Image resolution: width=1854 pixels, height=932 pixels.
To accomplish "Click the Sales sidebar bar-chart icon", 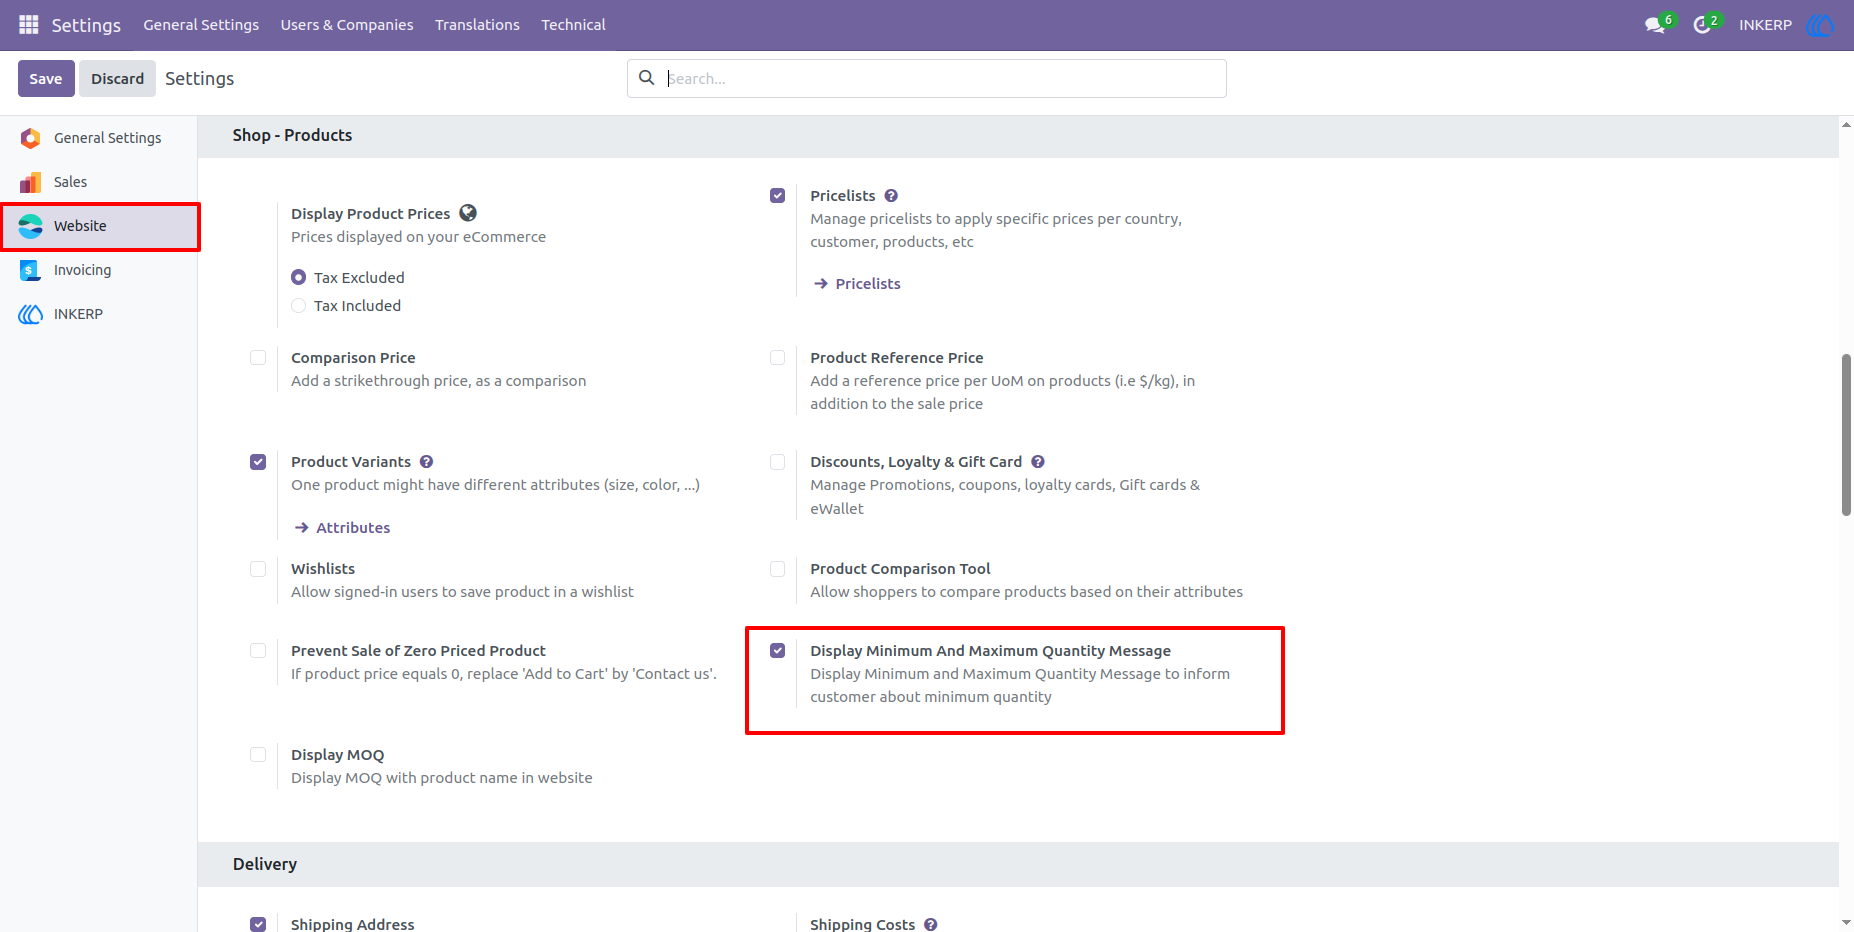I will pos(31,182).
